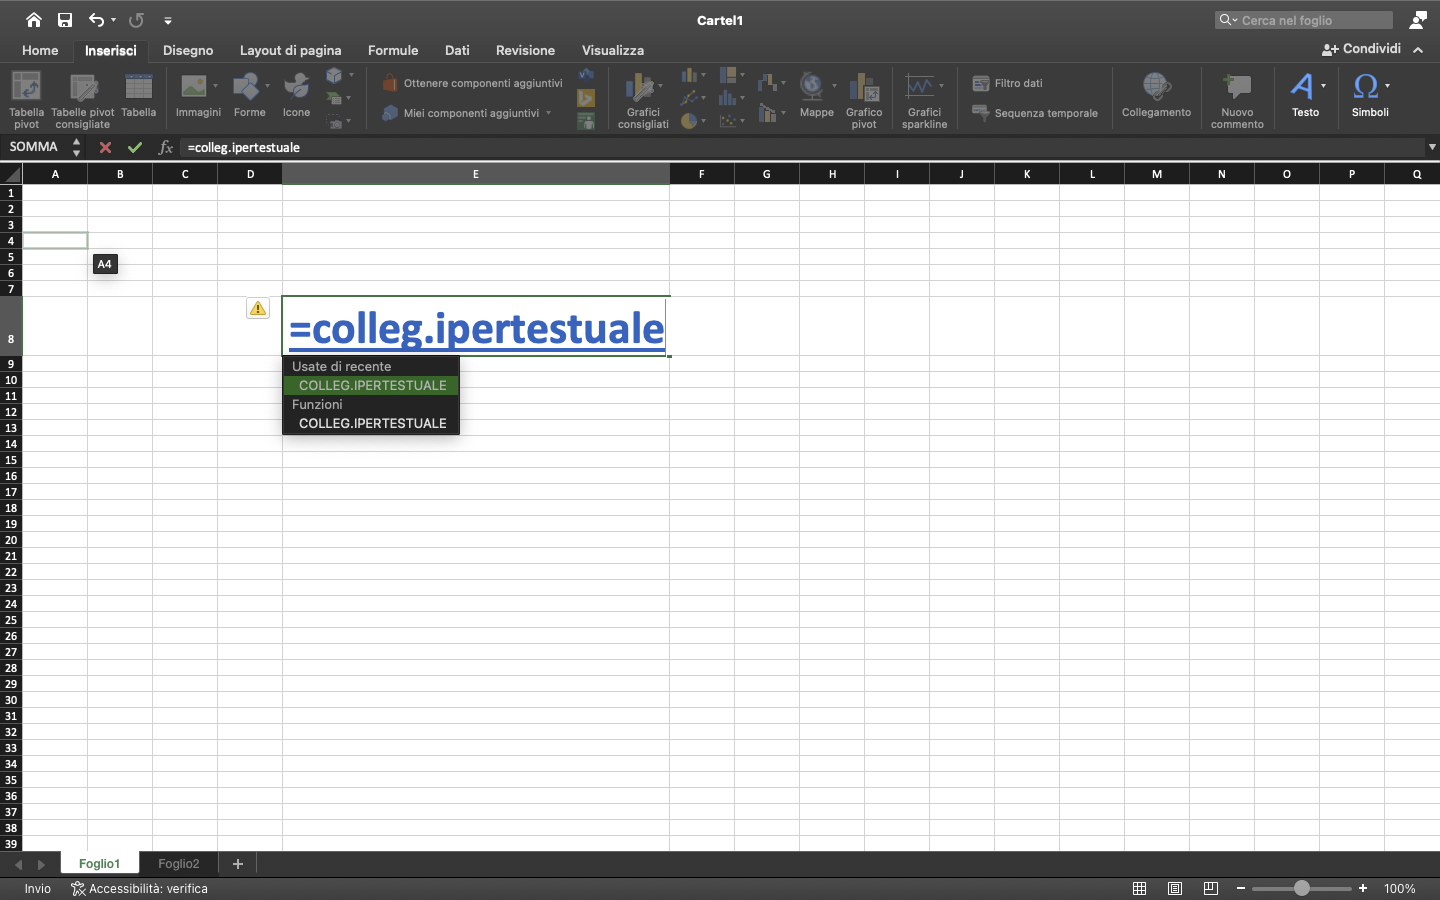Viewport: 1440px width, 900px height.
Task: Insert an icon using the Icone tool
Action: point(296,97)
